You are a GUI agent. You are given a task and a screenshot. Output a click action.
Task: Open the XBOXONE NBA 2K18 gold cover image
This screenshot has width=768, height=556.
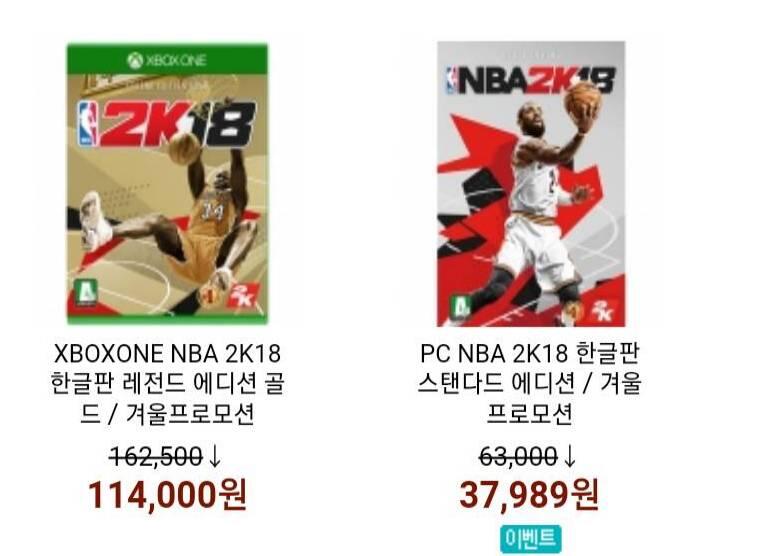point(168,184)
